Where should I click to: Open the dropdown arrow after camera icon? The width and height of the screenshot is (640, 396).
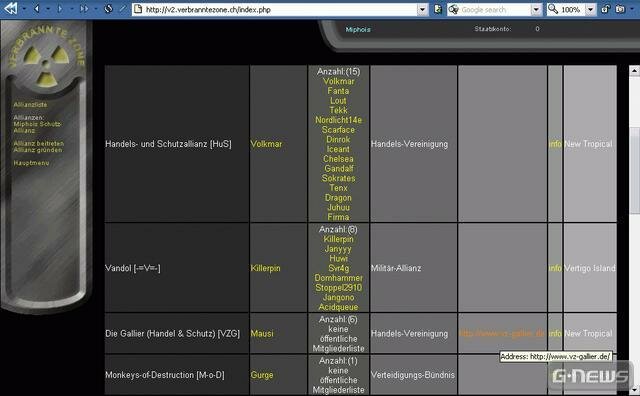coord(631,9)
